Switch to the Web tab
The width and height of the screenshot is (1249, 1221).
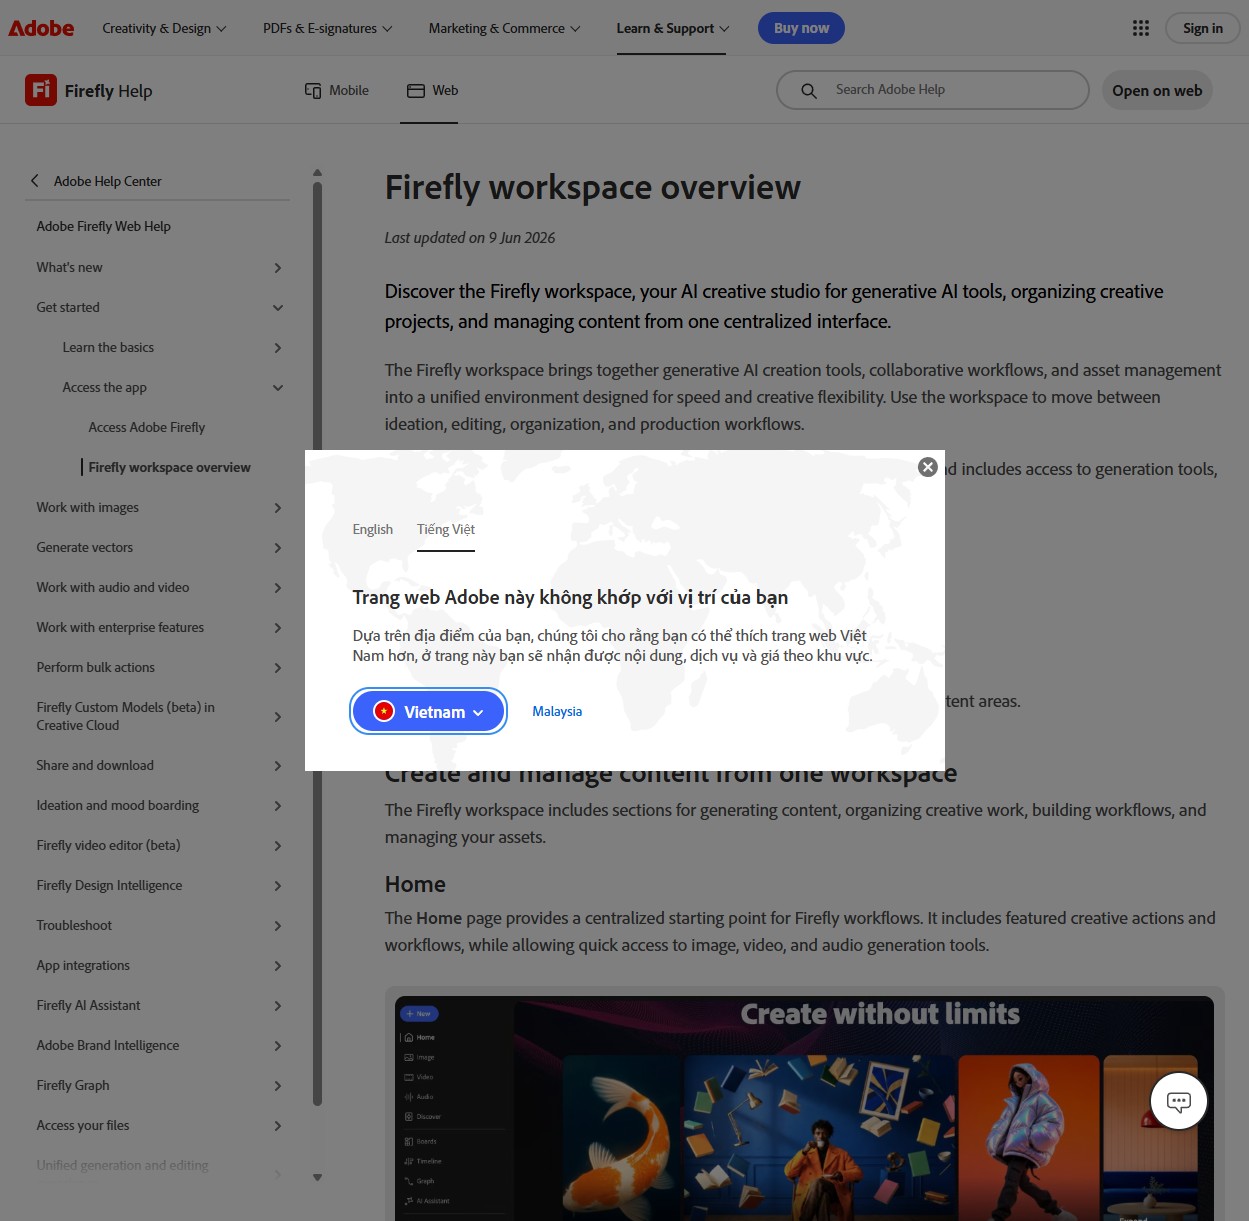tap(433, 90)
